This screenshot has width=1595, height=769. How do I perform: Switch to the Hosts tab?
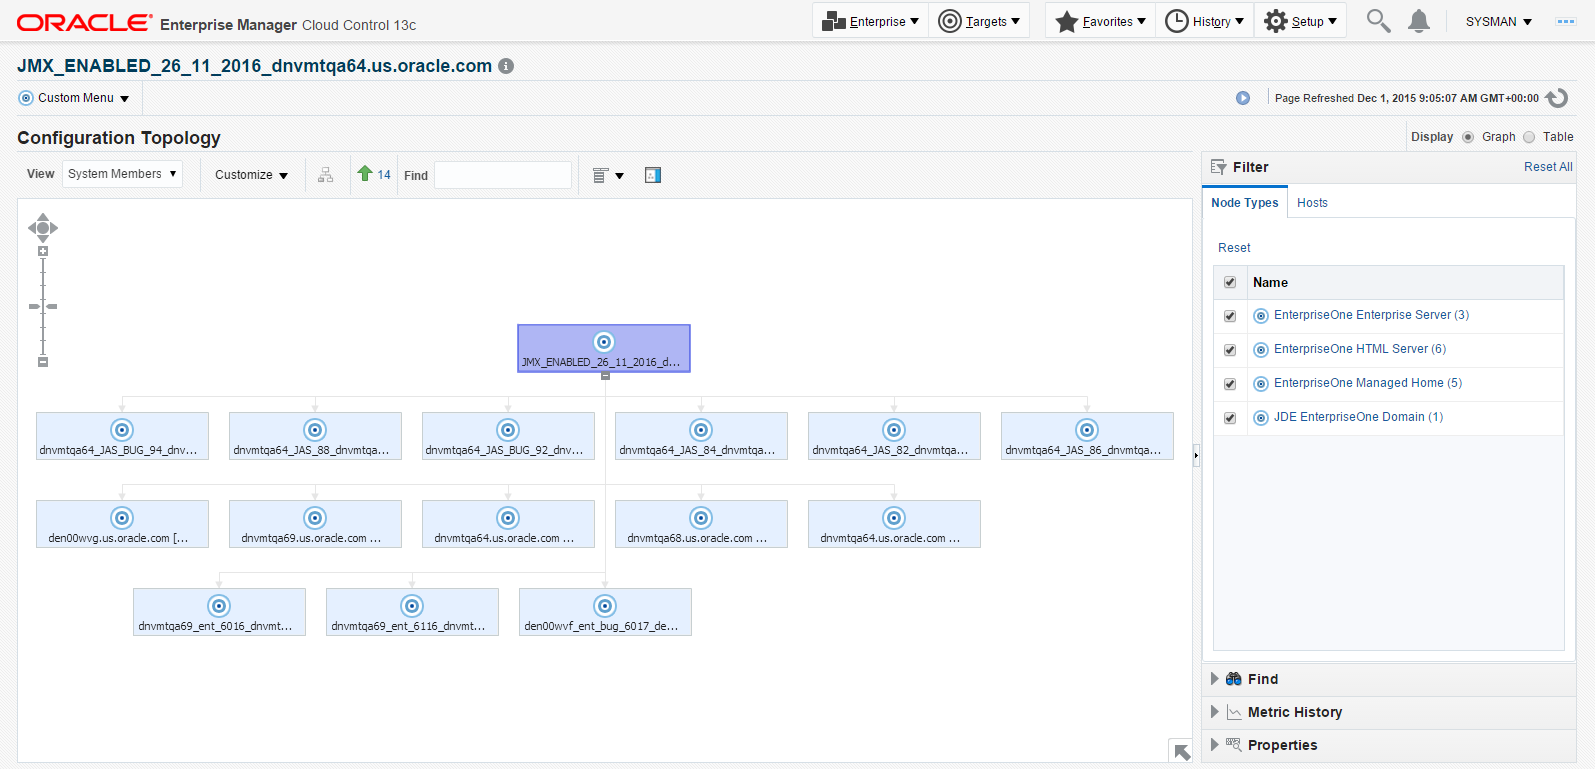click(1312, 202)
